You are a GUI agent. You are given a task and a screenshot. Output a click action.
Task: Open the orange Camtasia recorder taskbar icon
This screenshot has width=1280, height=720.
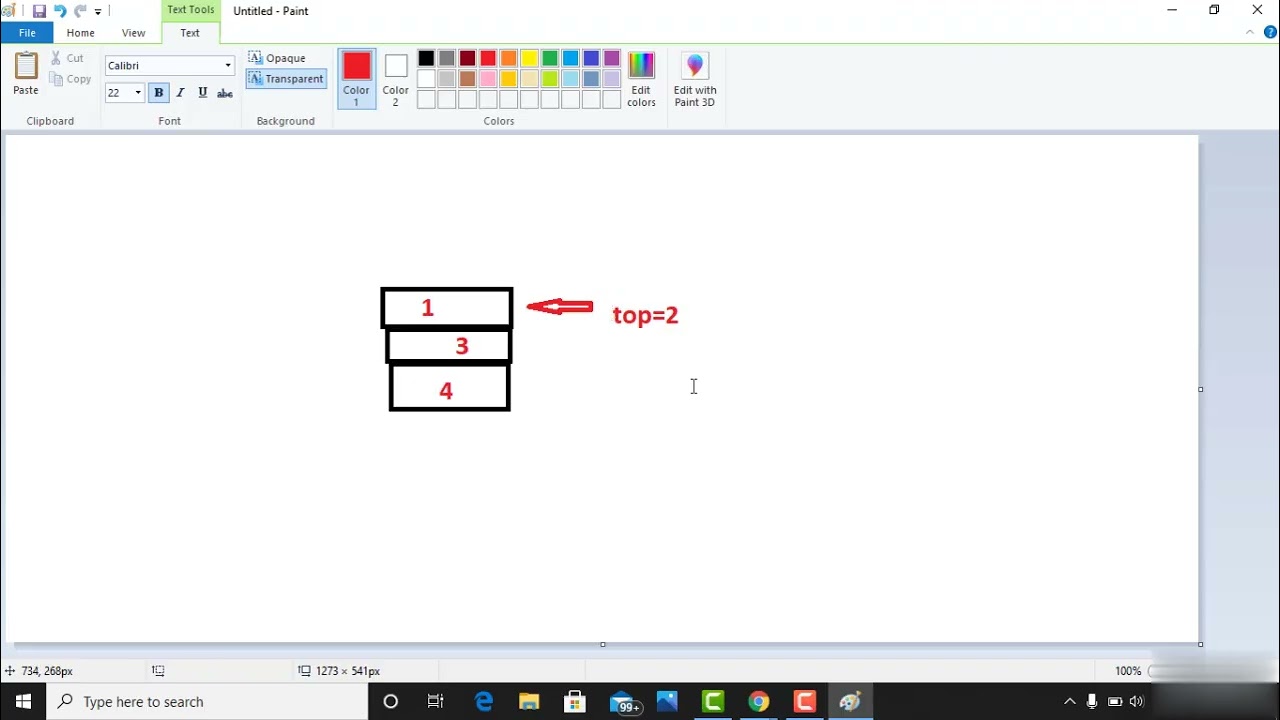(x=805, y=702)
